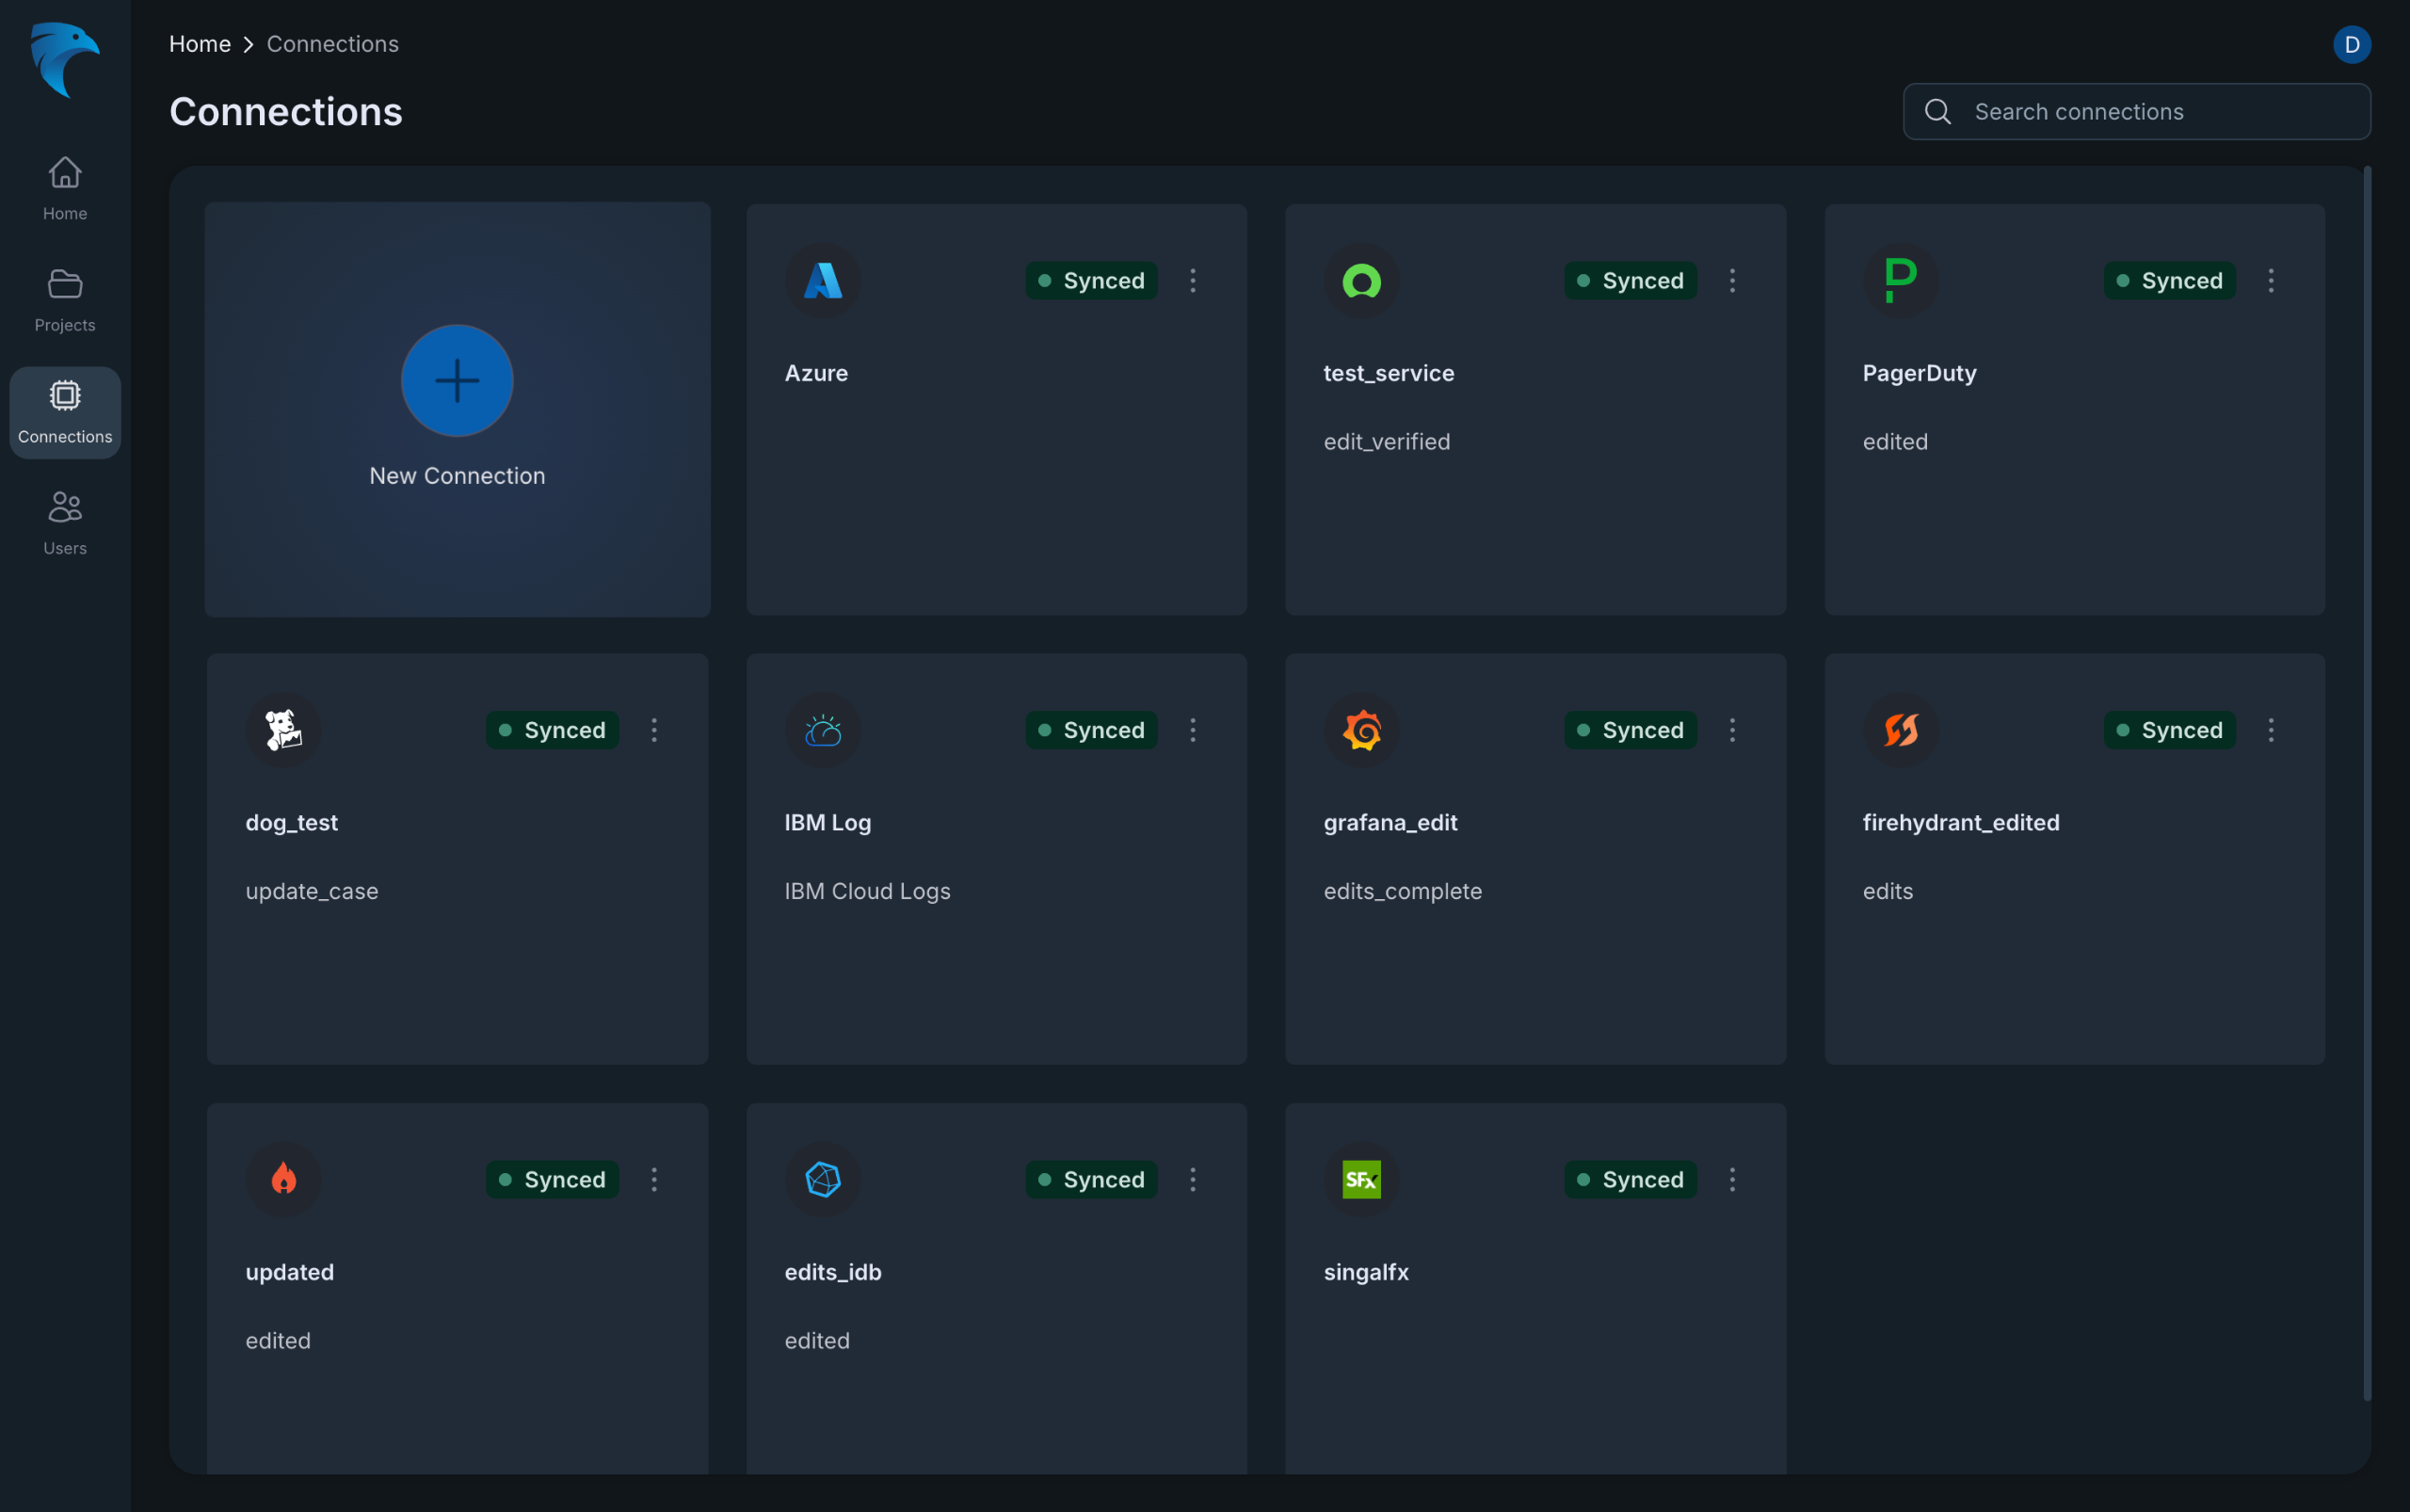Click the Grafana logo icon
The height and width of the screenshot is (1512, 2410).
pyautogui.click(x=1361, y=730)
